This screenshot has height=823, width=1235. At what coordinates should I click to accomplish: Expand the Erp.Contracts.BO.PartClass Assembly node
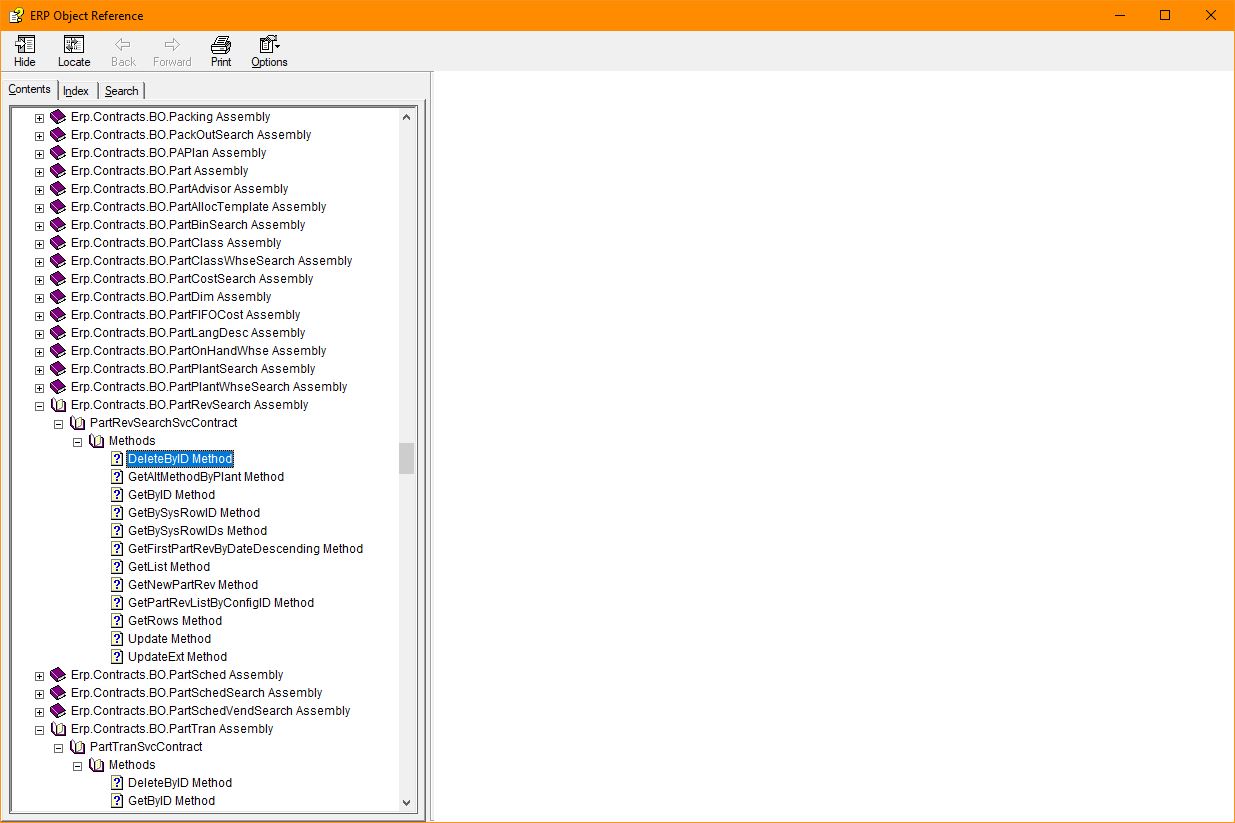click(x=40, y=244)
